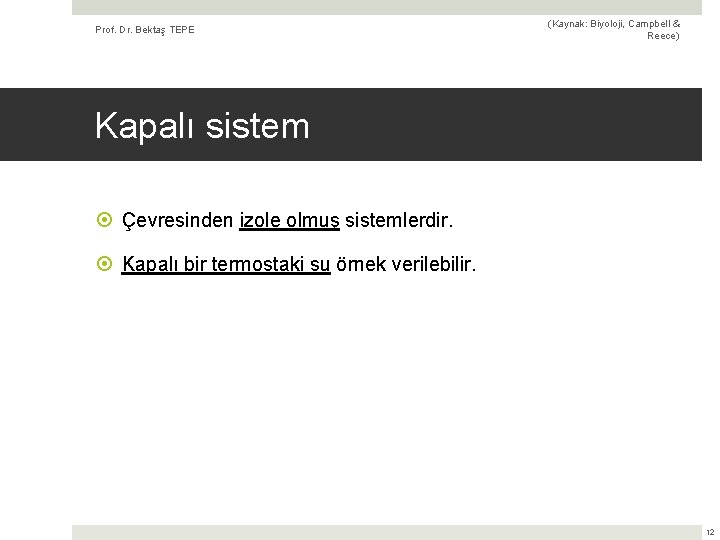Click the green bullet marker beside 'Kapalı bir termostaki su'
Image resolution: width=720 pixels, height=540 pixels.
tap(104, 264)
